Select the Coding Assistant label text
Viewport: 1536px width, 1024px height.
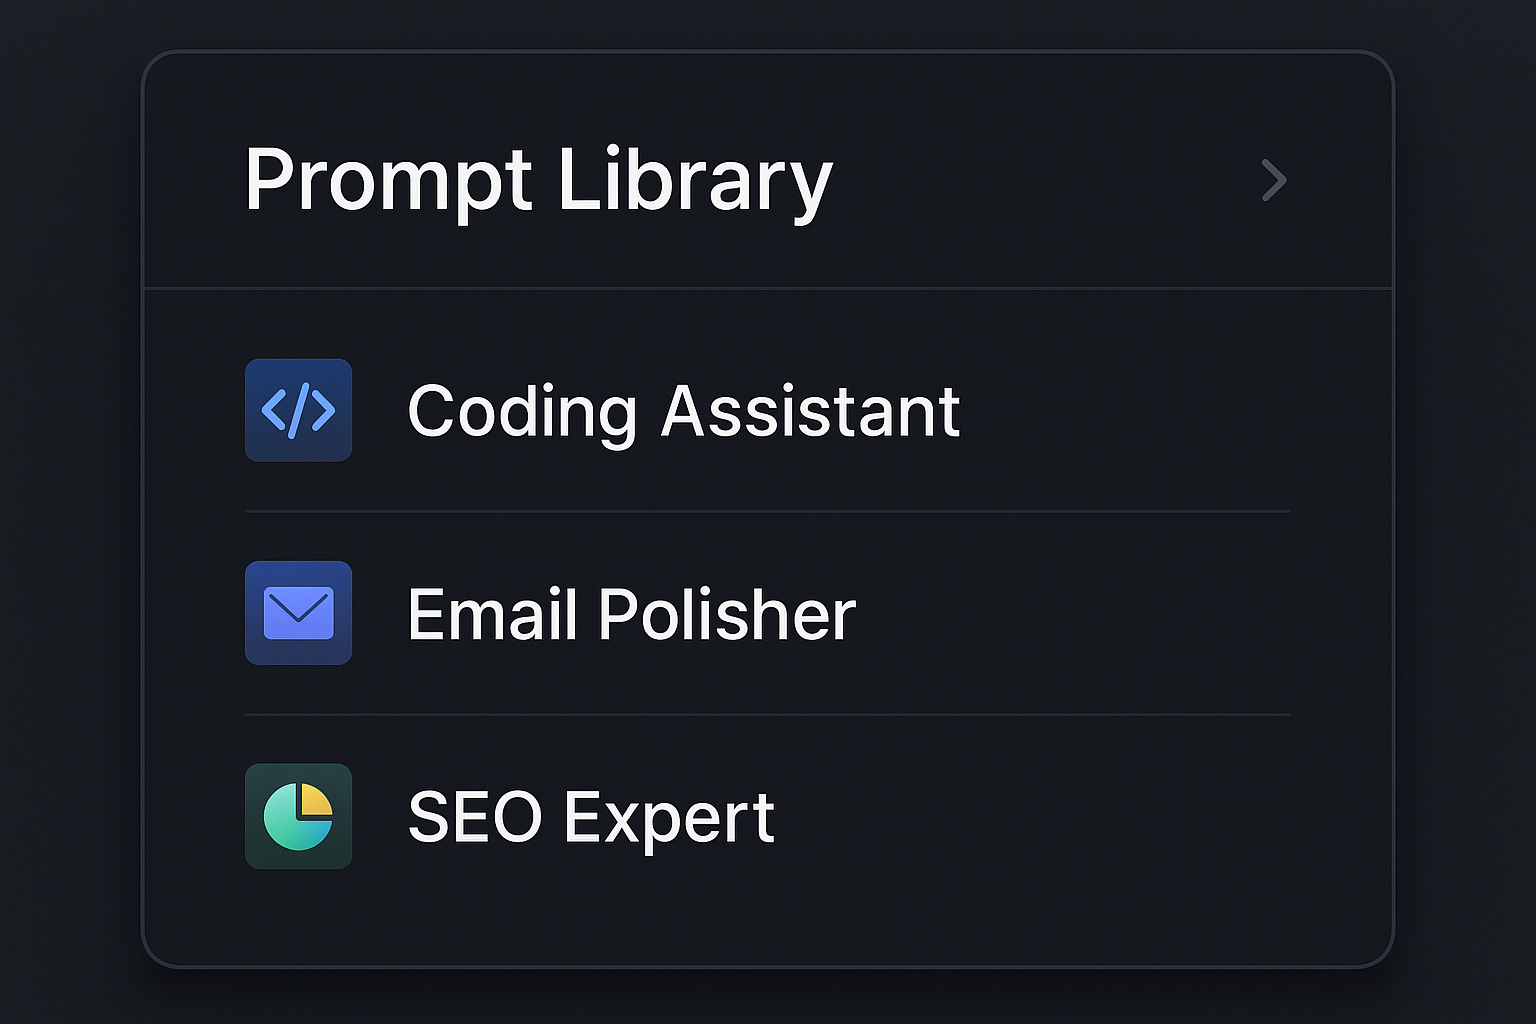685,410
